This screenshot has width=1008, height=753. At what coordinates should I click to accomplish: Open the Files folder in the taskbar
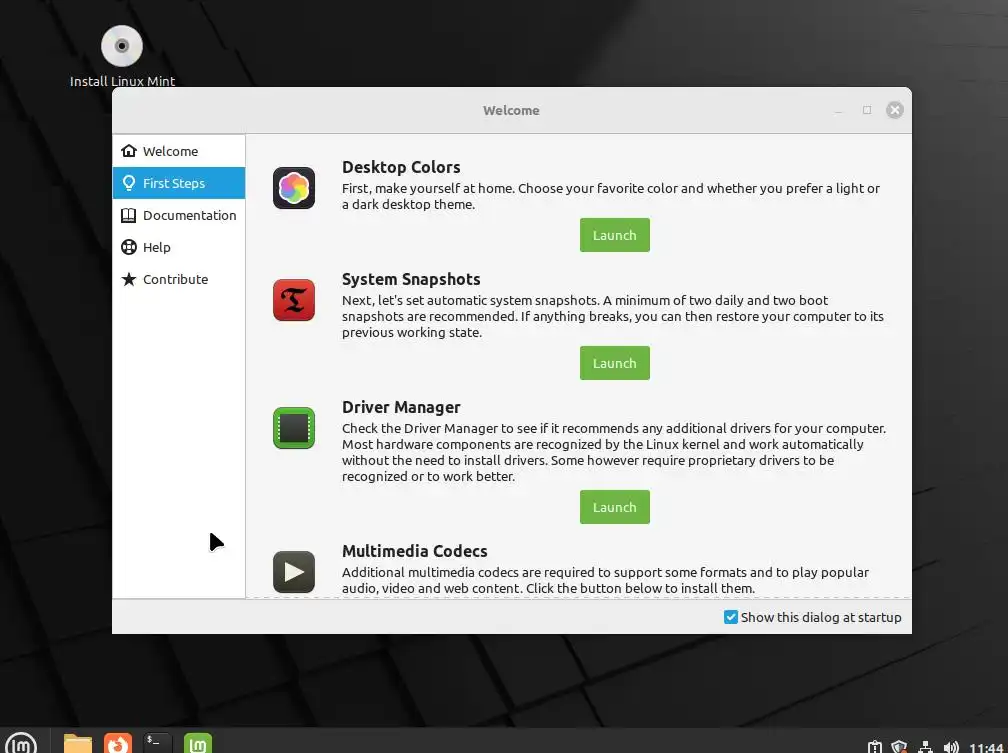[x=78, y=744]
